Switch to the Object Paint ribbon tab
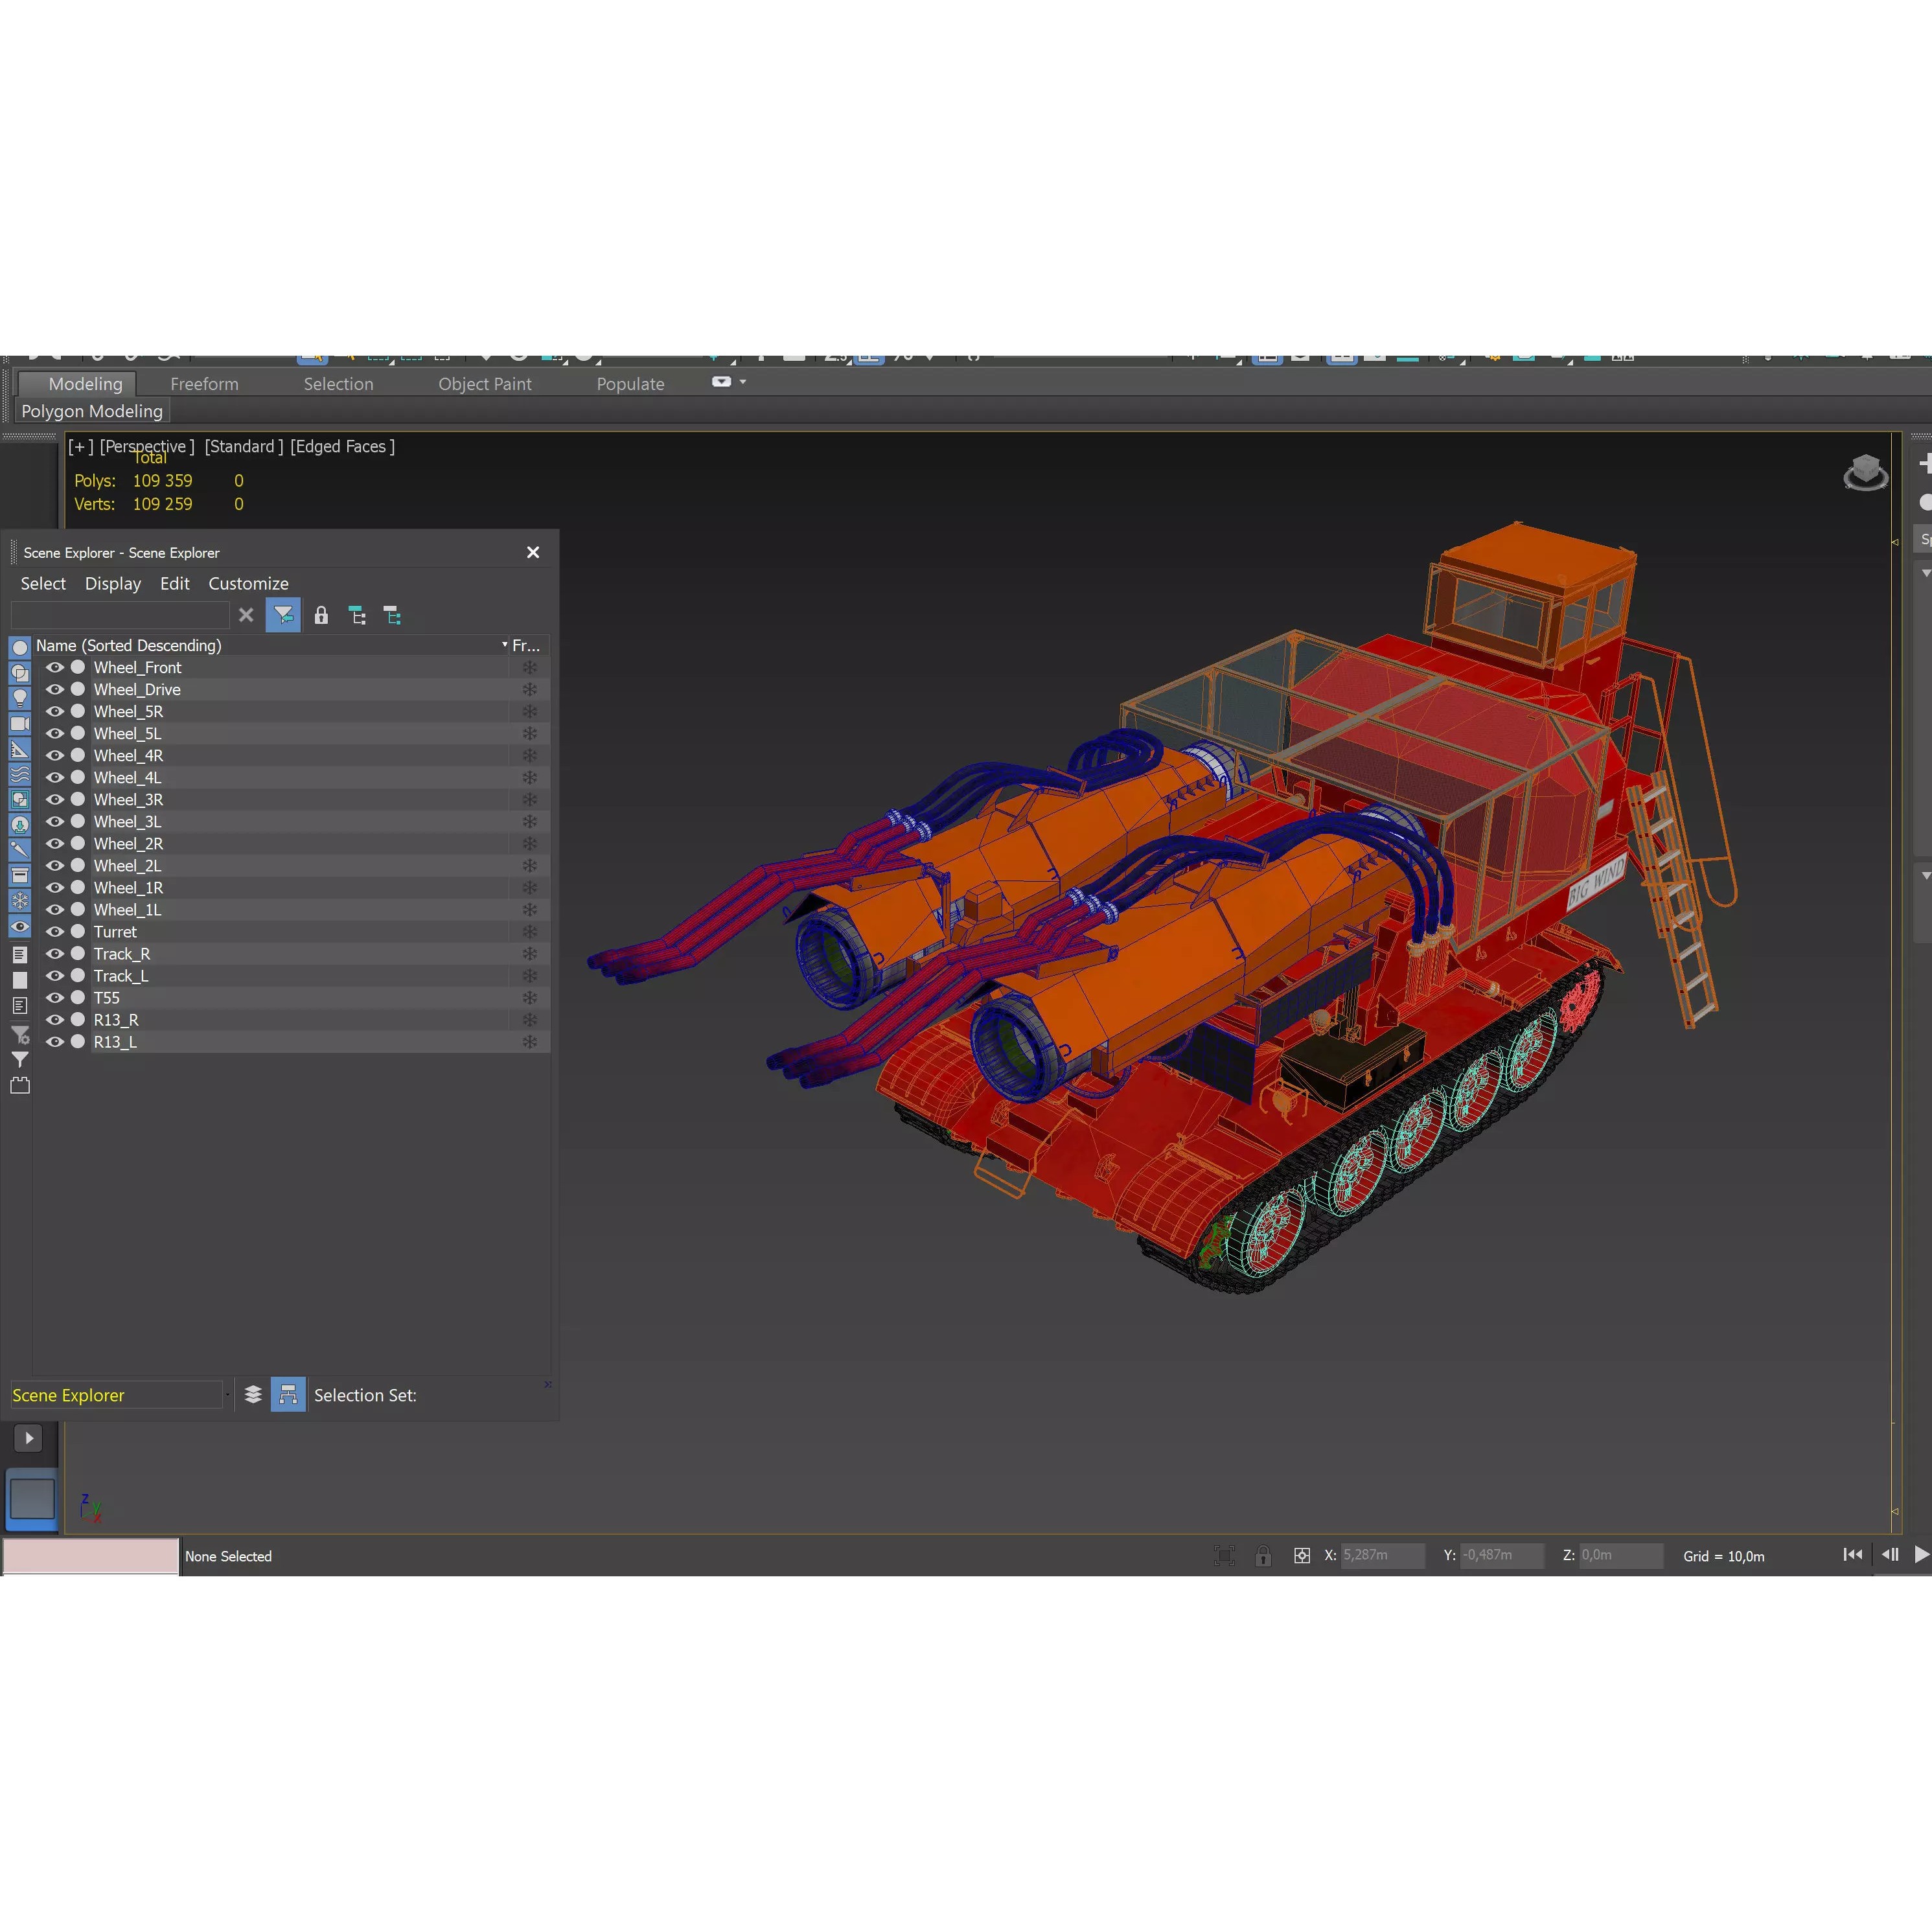 coord(484,383)
